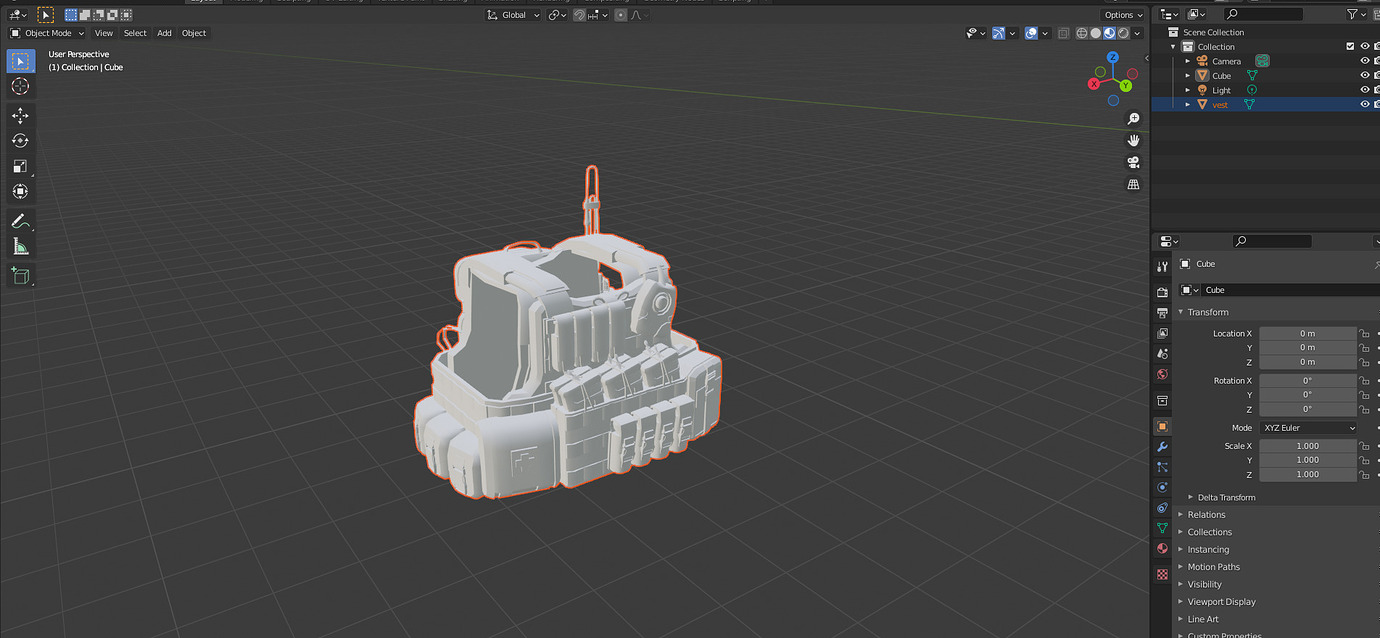Select the Transform tool
The height and width of the screenshot is (638, 1380).
[20, 191]
